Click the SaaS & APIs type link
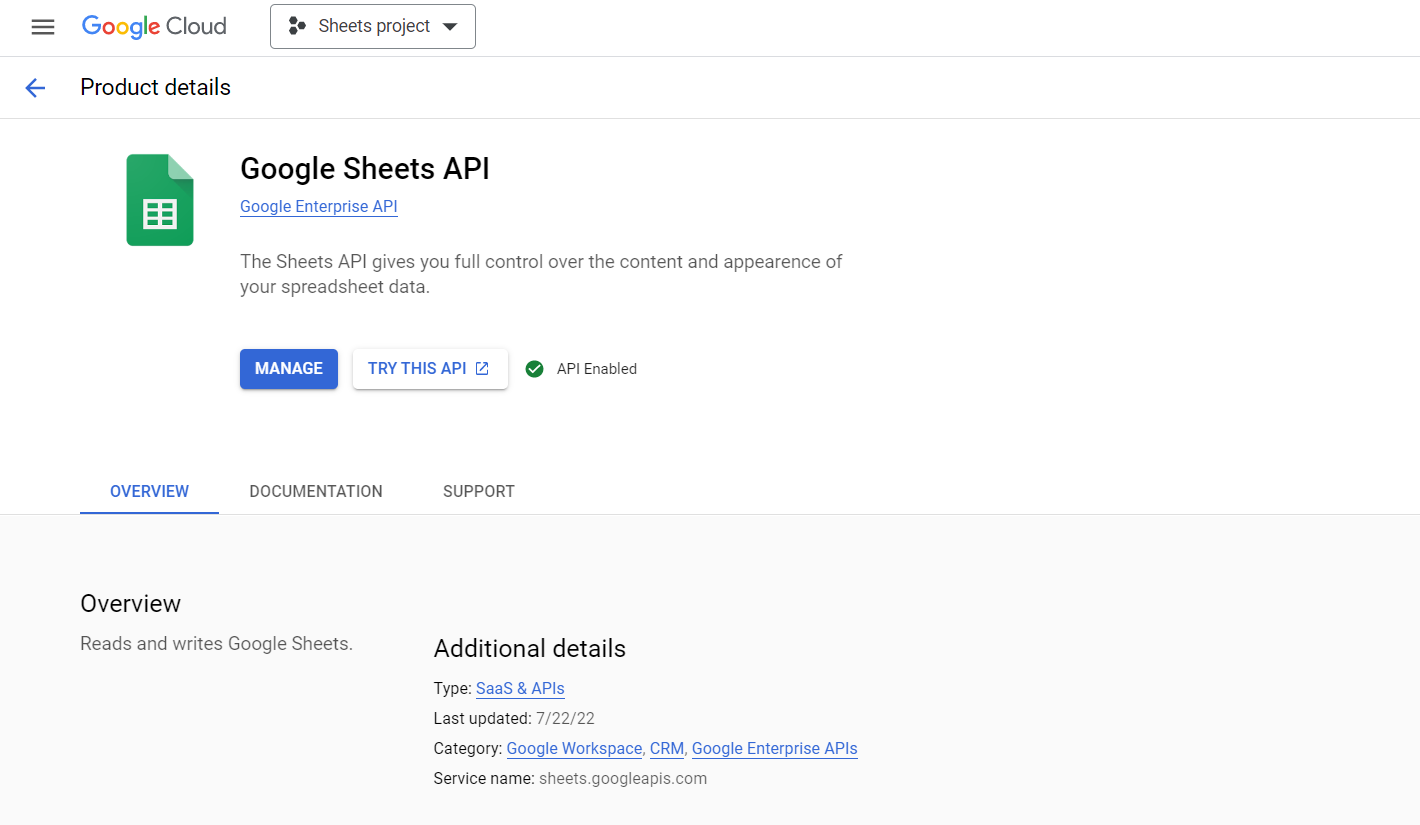The image size is (1420, 825). coord(520,688)
